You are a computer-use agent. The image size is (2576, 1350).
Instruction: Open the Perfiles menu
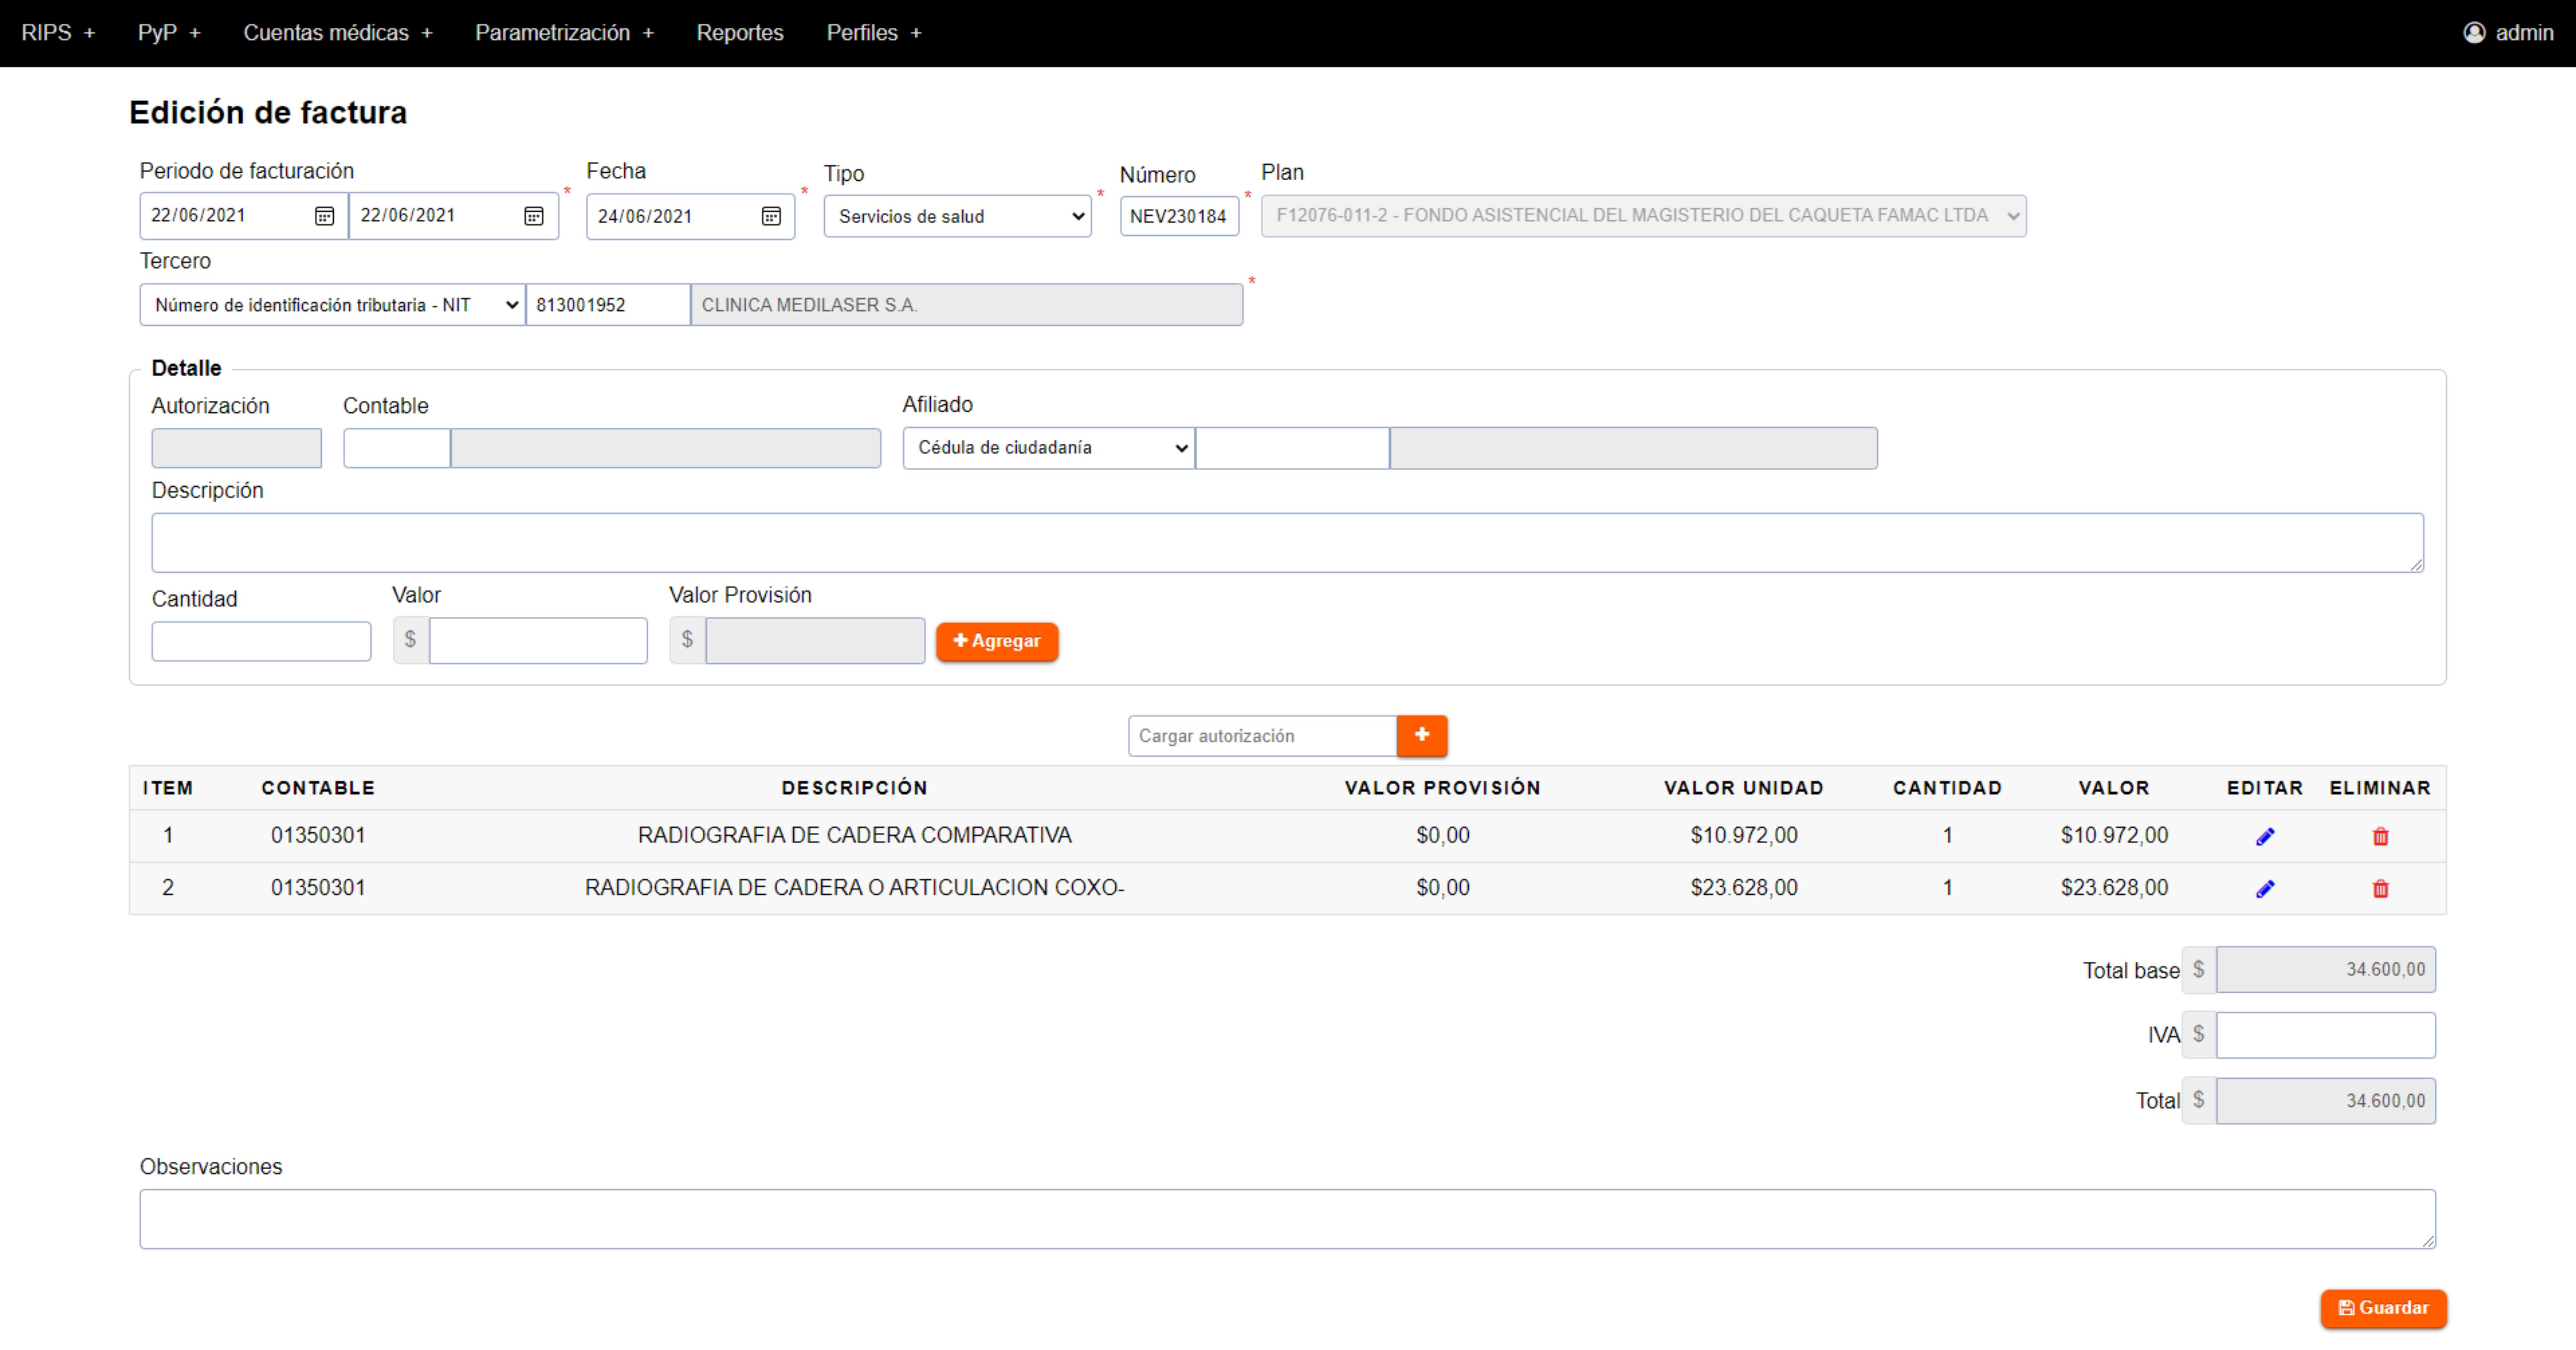874,33
